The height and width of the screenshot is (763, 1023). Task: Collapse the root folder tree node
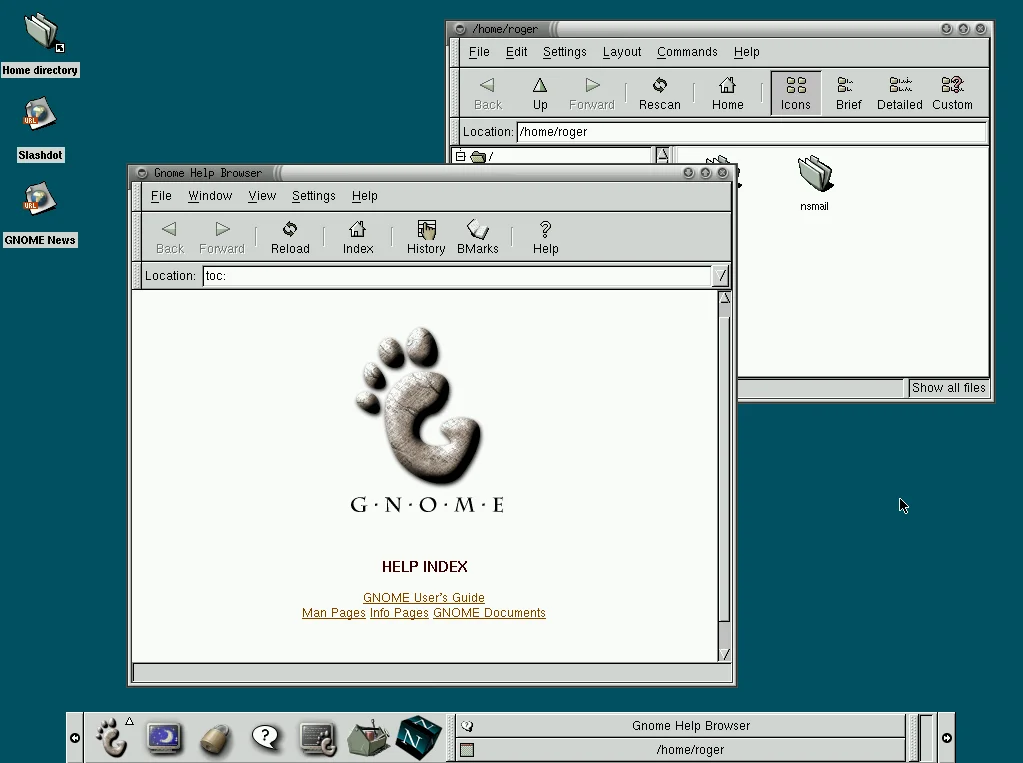pyautogui.click(x=461, y=157)
